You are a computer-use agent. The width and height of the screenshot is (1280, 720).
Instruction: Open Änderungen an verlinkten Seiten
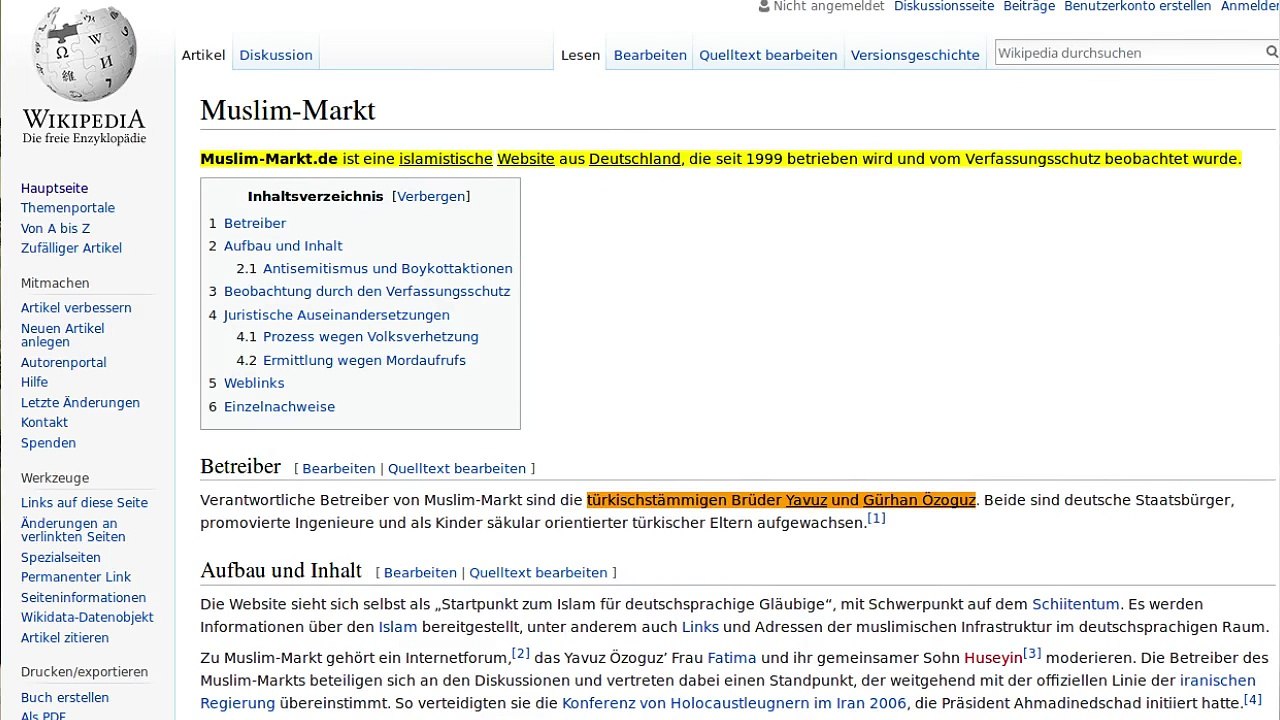click(73, 530)
